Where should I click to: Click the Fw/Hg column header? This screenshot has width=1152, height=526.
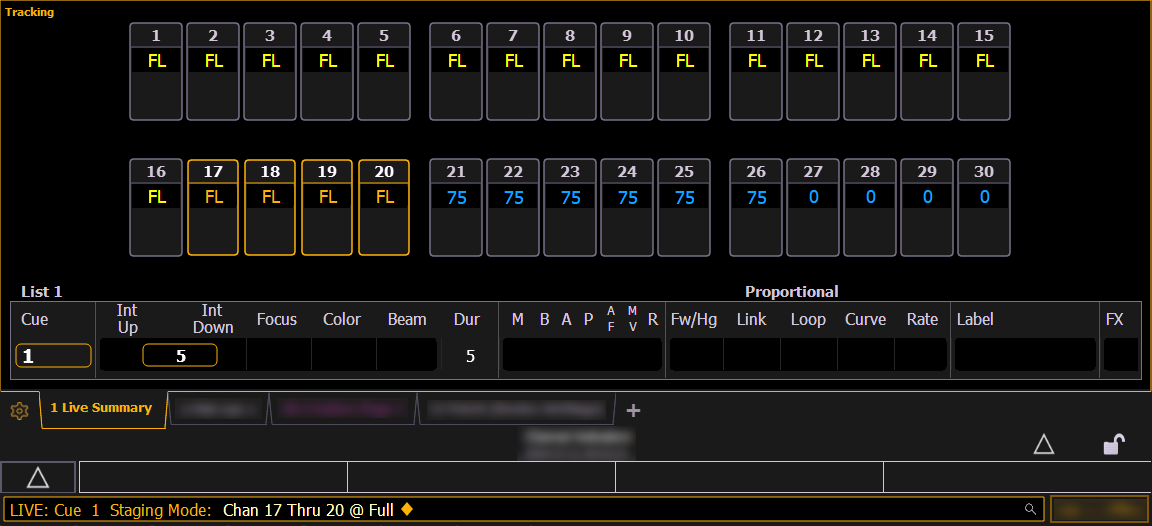coord(694,320)
